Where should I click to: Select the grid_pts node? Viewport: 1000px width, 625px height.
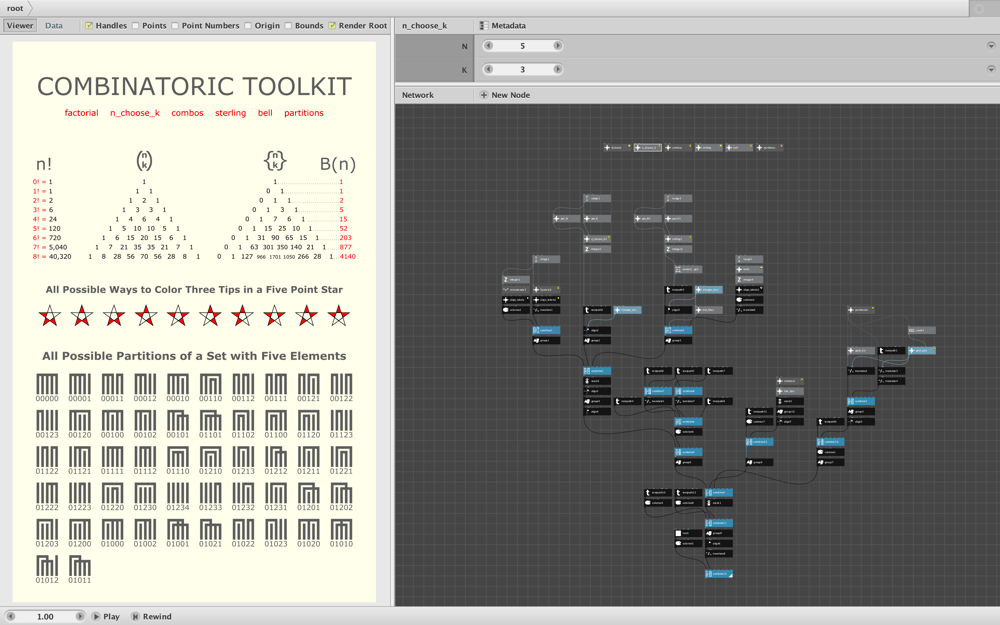(x=922, y=350)
